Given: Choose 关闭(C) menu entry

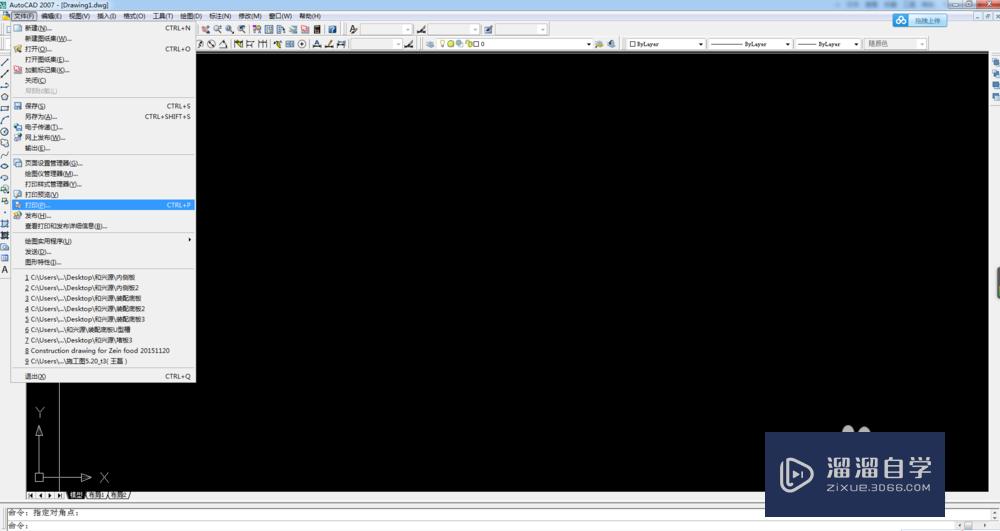Looking at the screenshot, I should (103, 80).
